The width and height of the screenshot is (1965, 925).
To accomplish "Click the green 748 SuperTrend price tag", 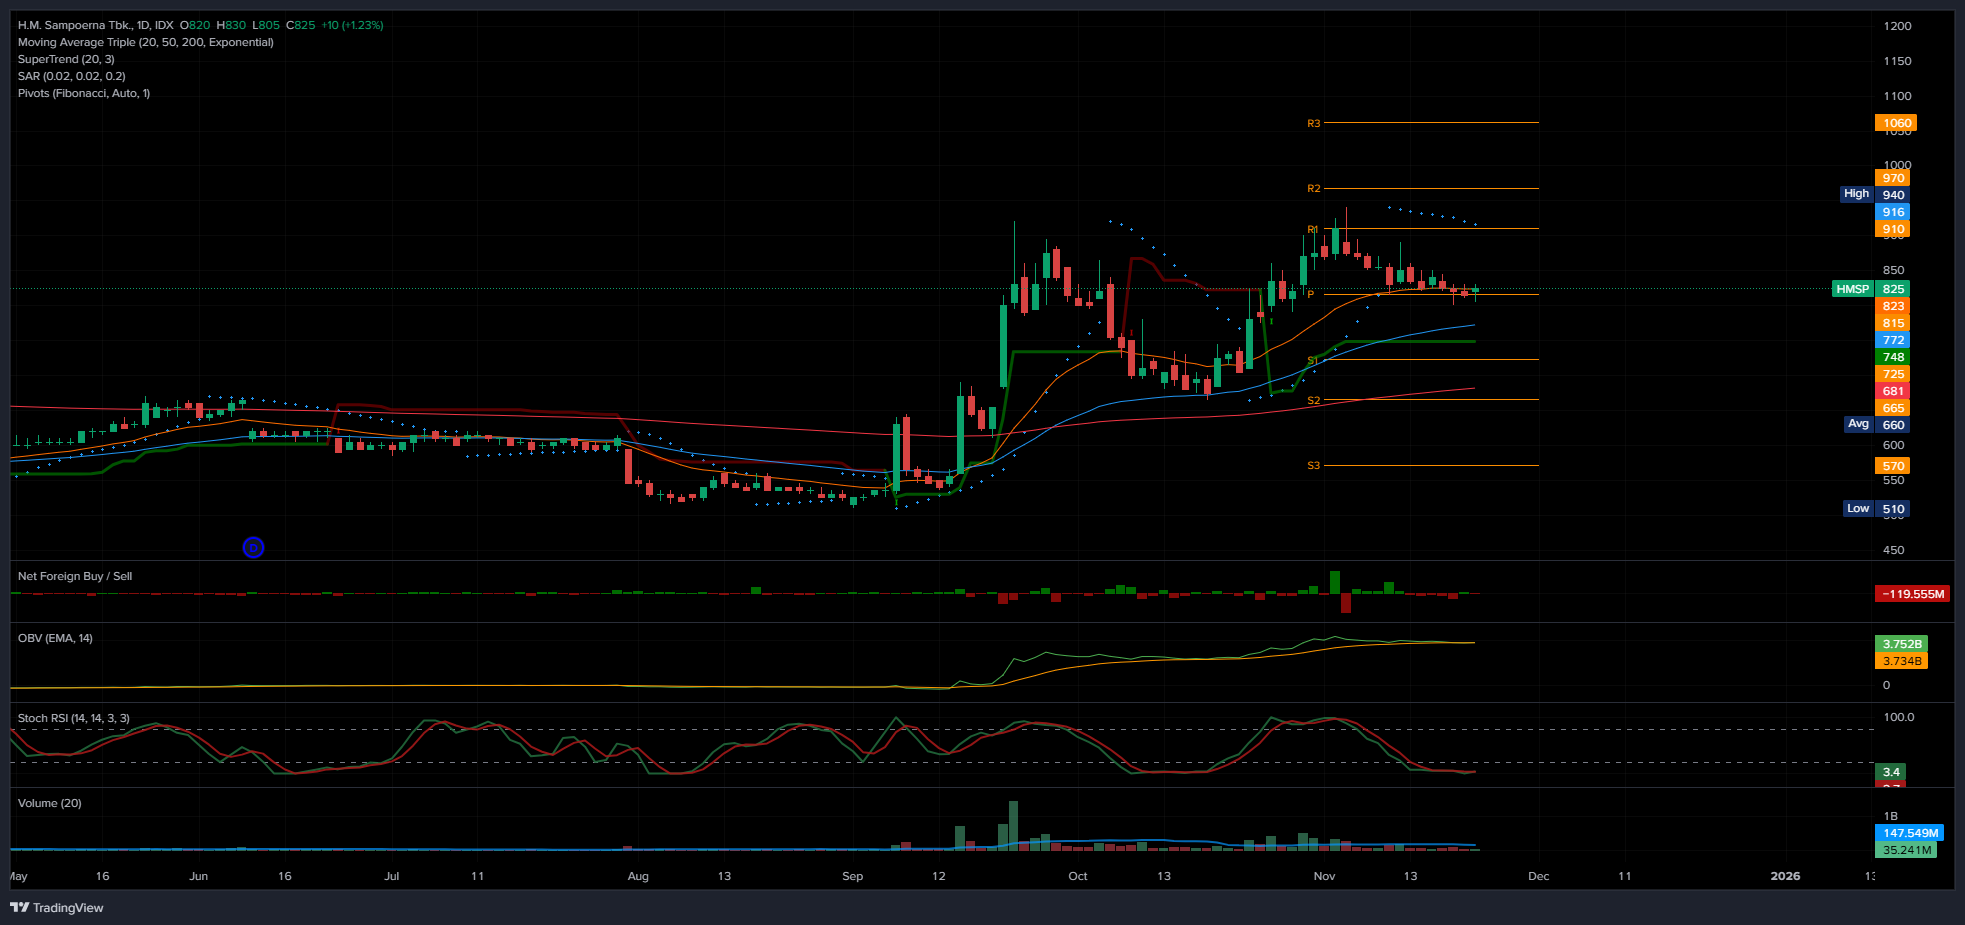I will click(x=1892, y=357).
